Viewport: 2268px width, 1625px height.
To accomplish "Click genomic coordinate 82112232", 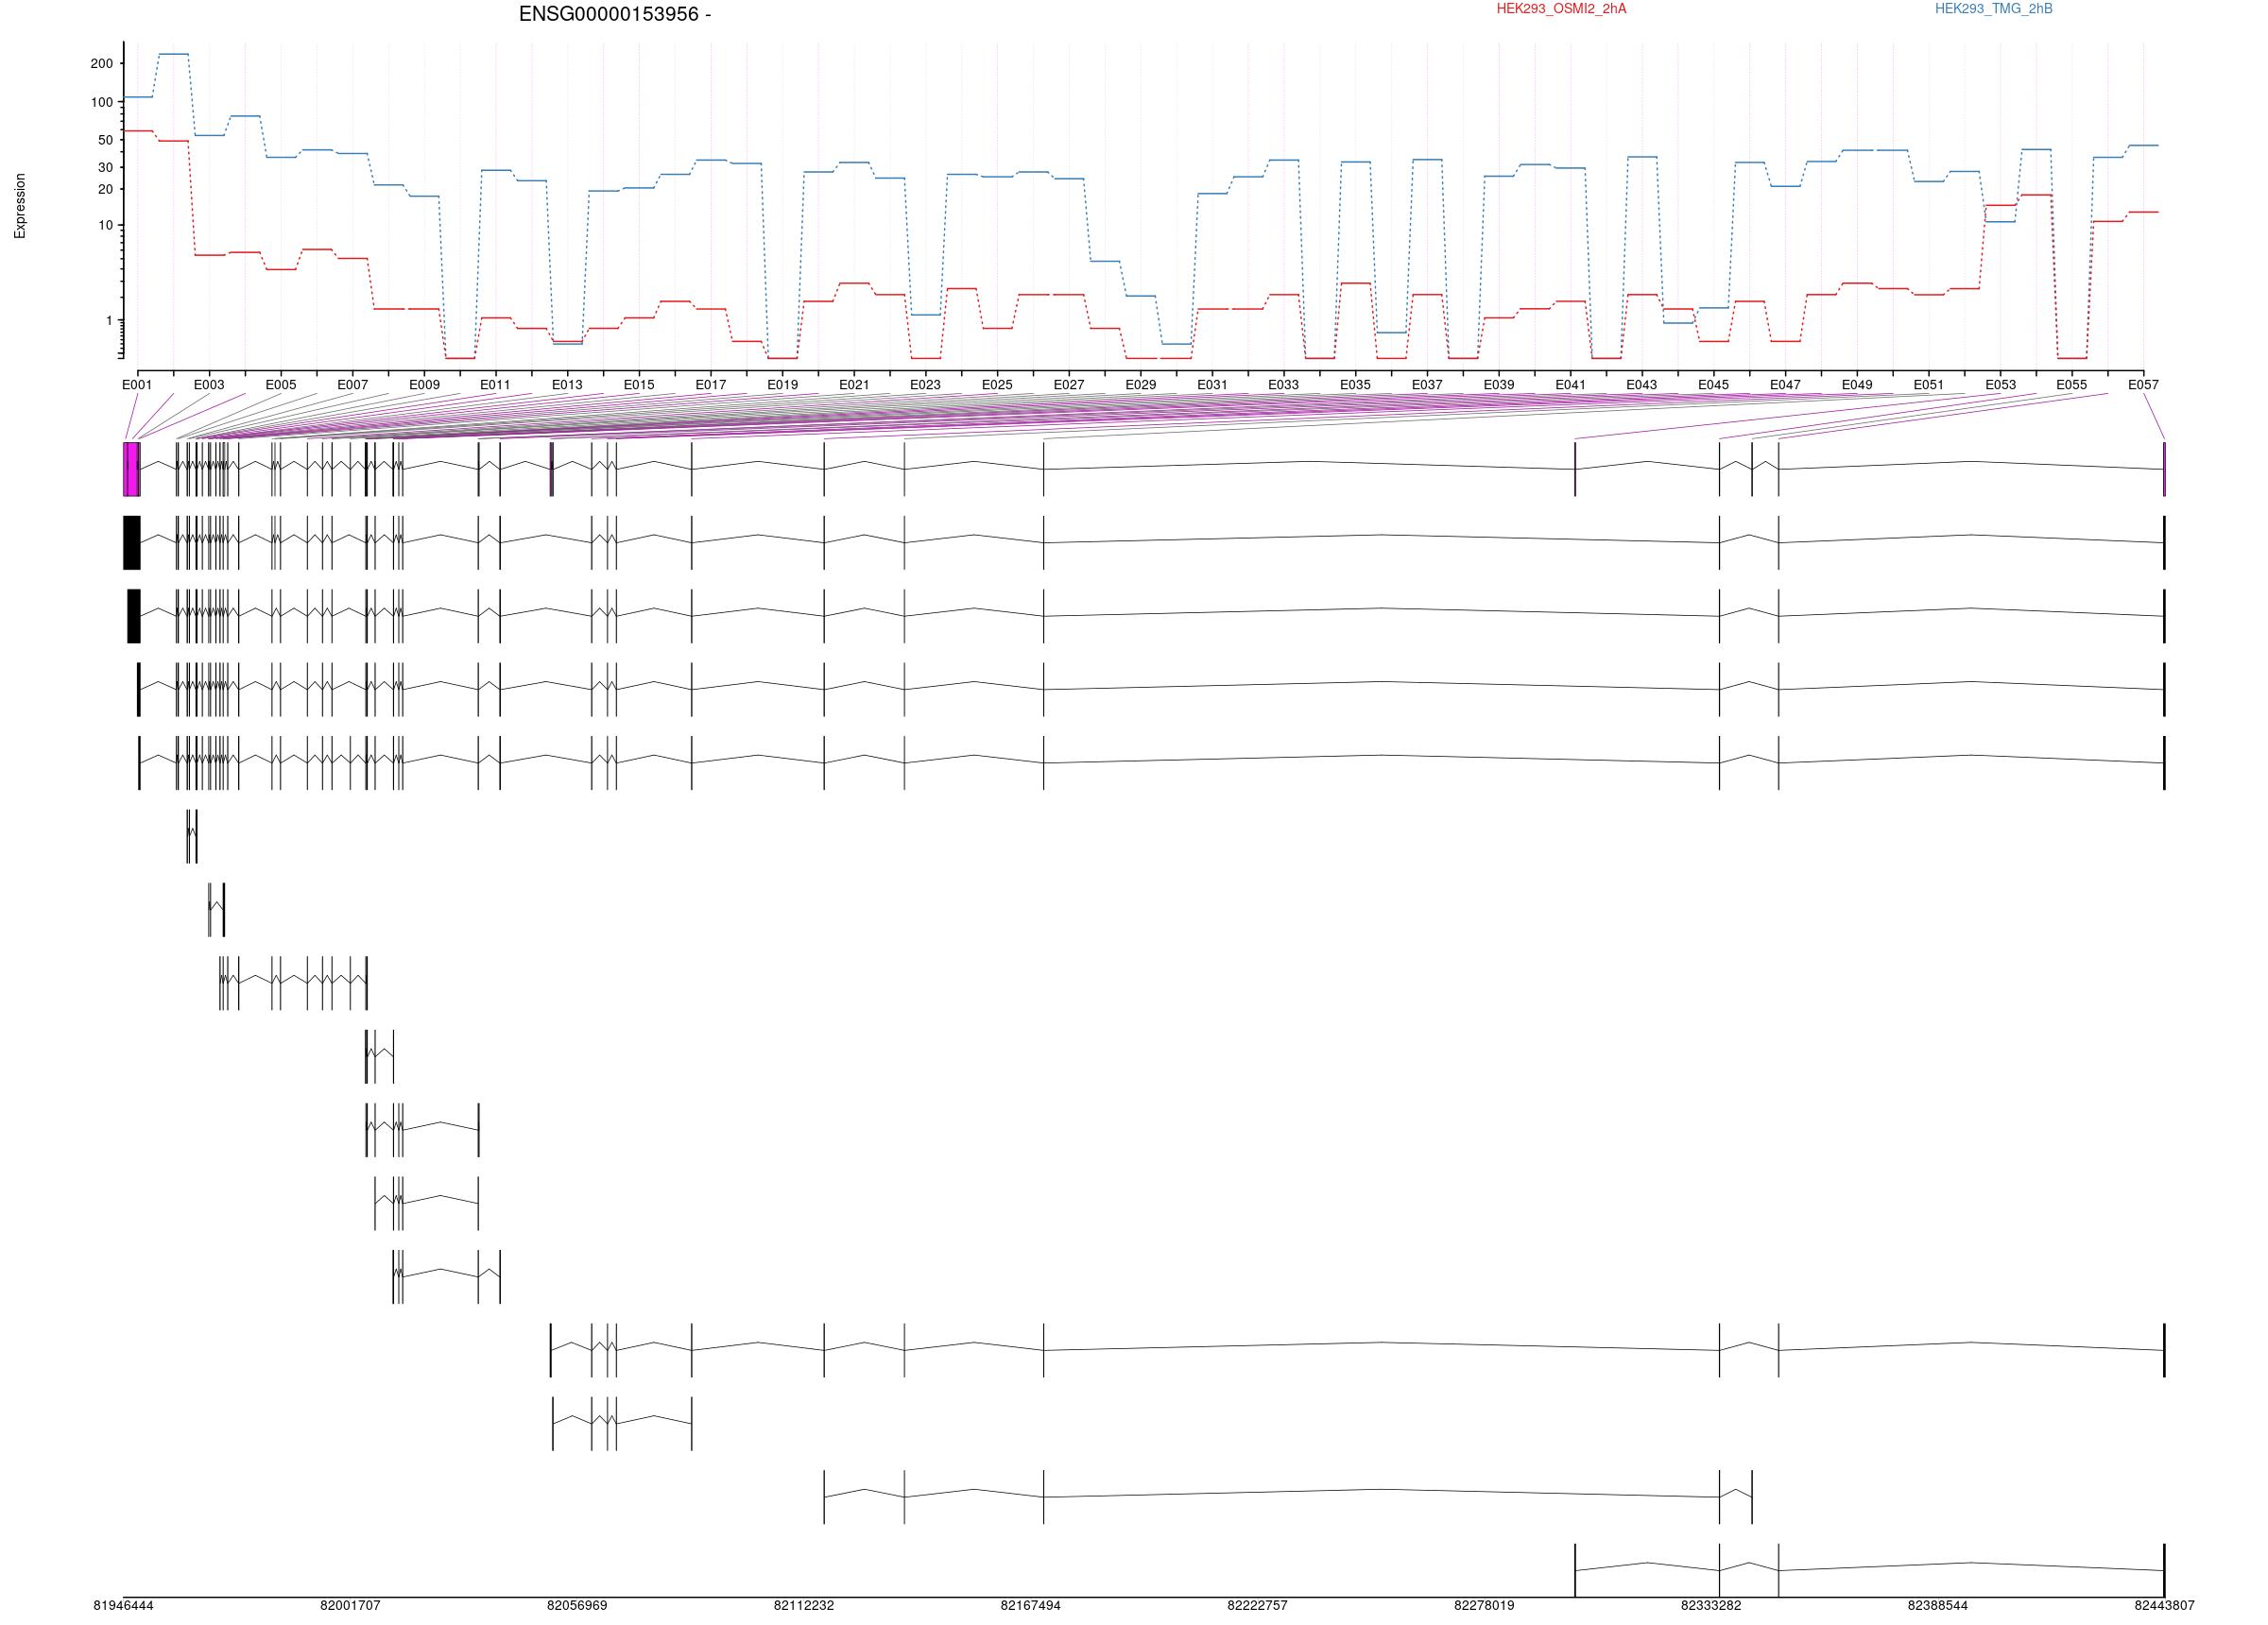I will click(804, 1606).
